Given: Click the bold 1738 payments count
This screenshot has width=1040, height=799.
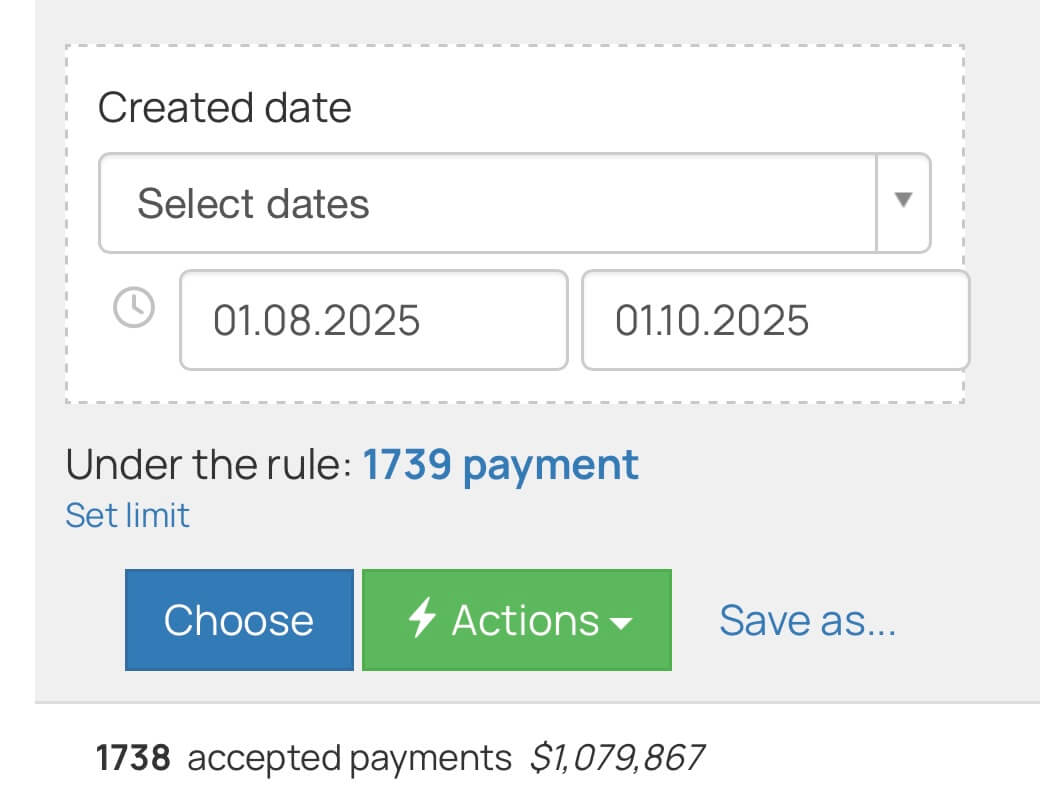Looking at the screenshot, I should click(133, 758).
